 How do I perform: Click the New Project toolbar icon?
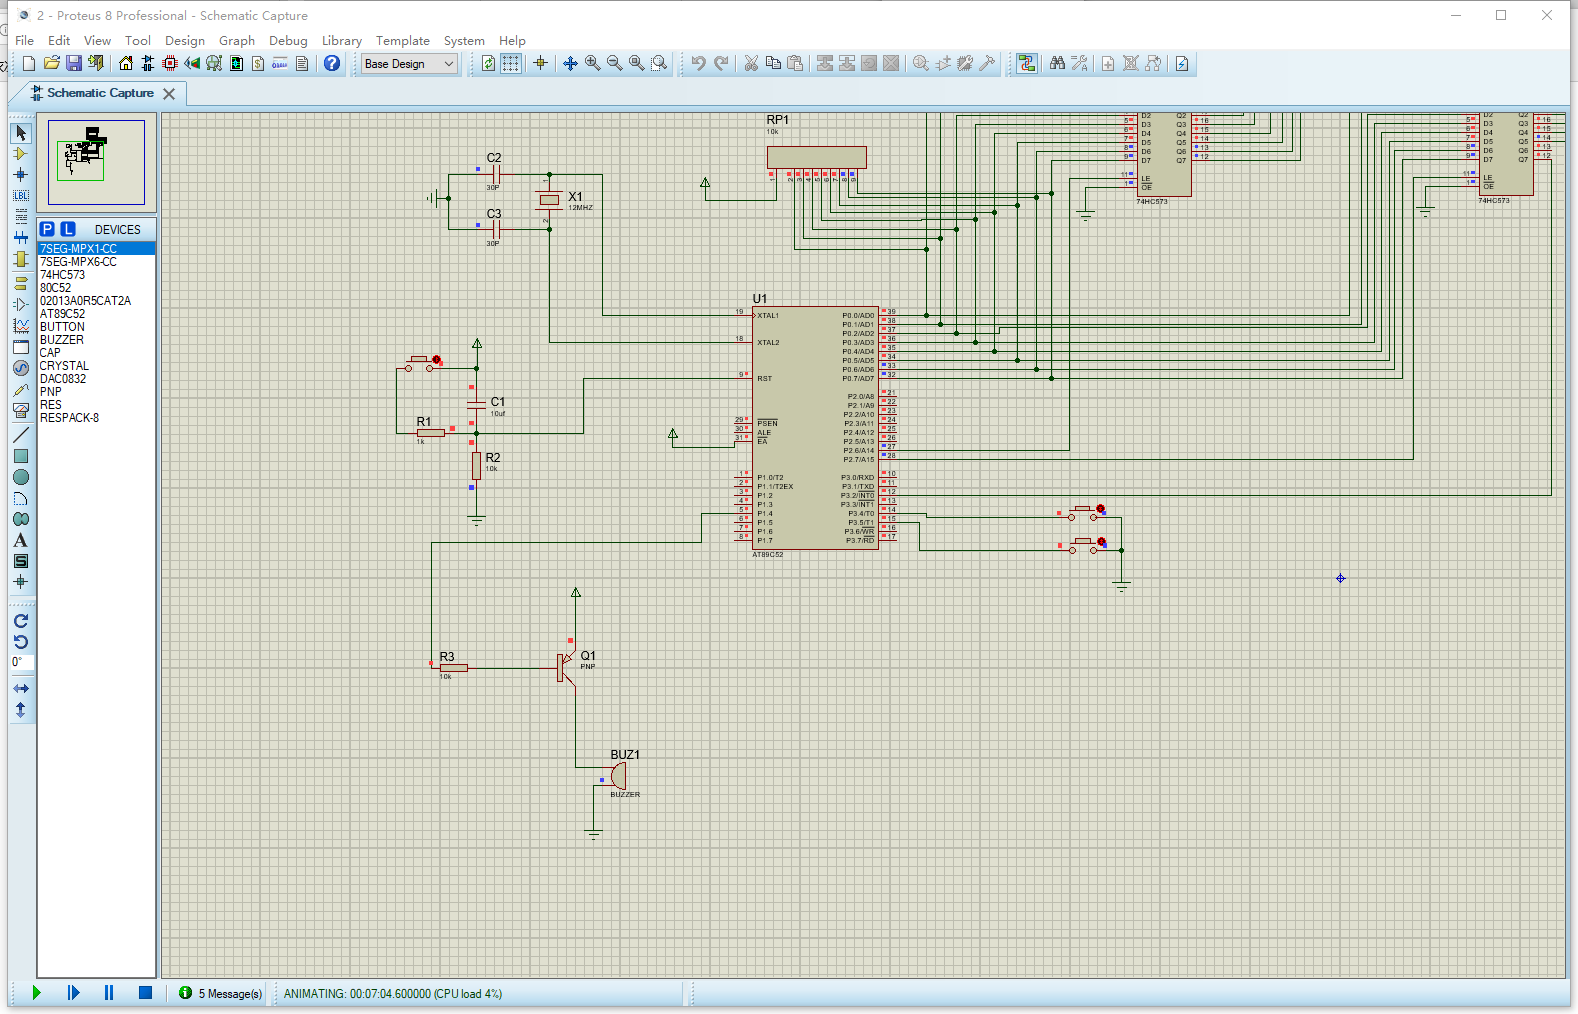point(29,63)
